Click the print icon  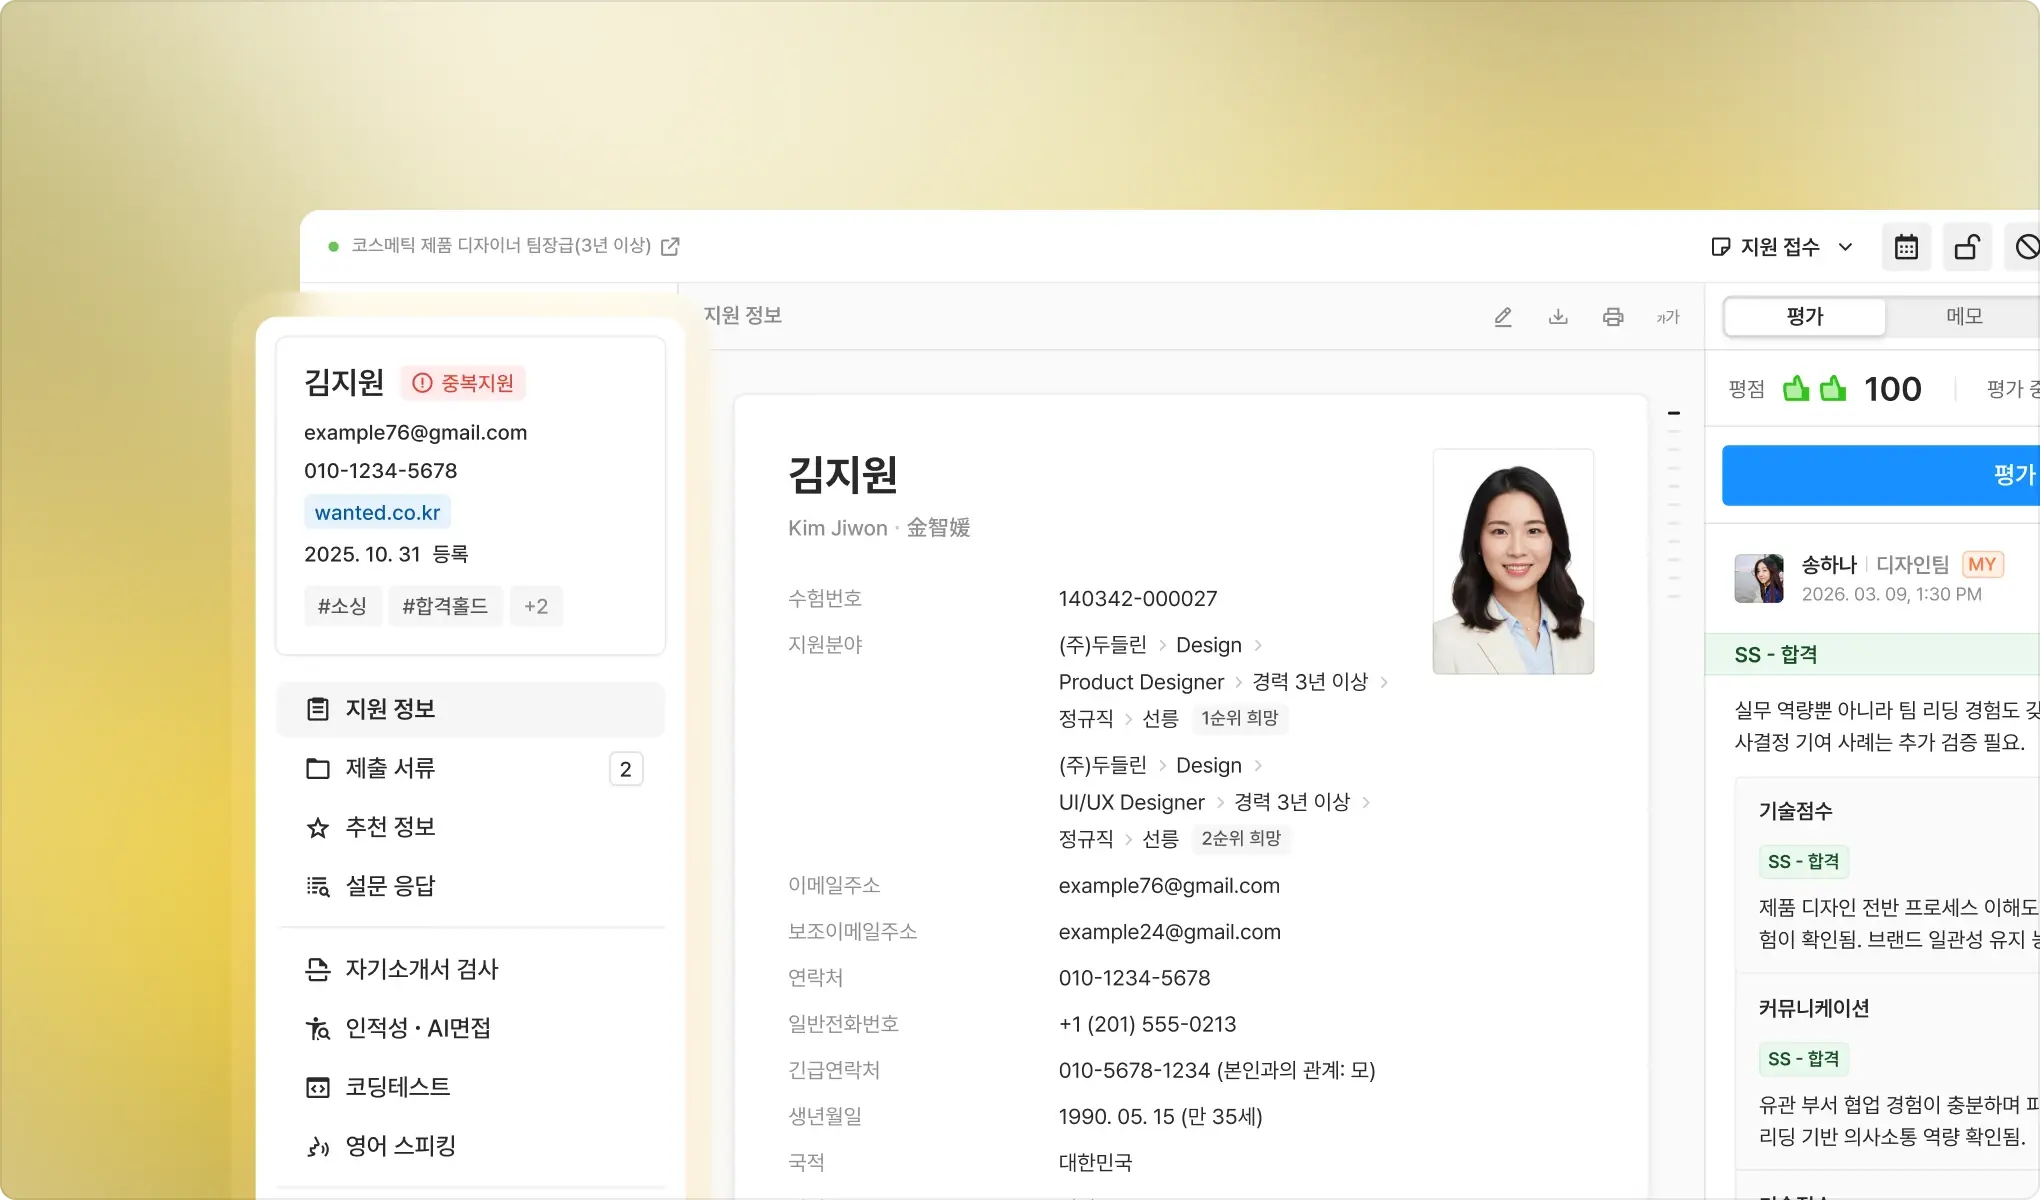pos(1613,317)
